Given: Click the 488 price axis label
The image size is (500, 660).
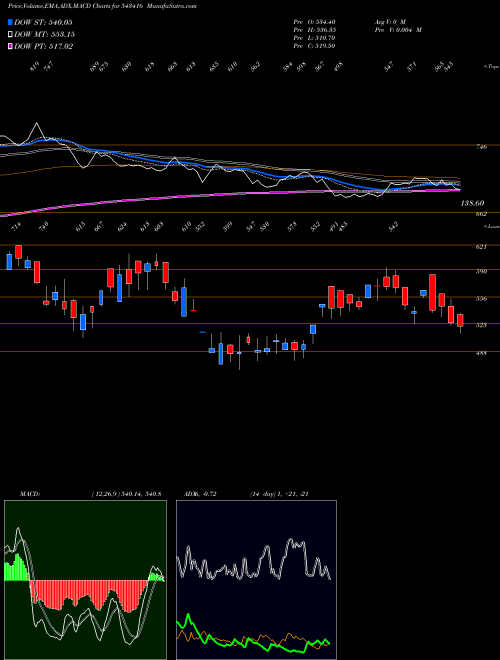Looking at the screenshot, I should coord(481,353).
